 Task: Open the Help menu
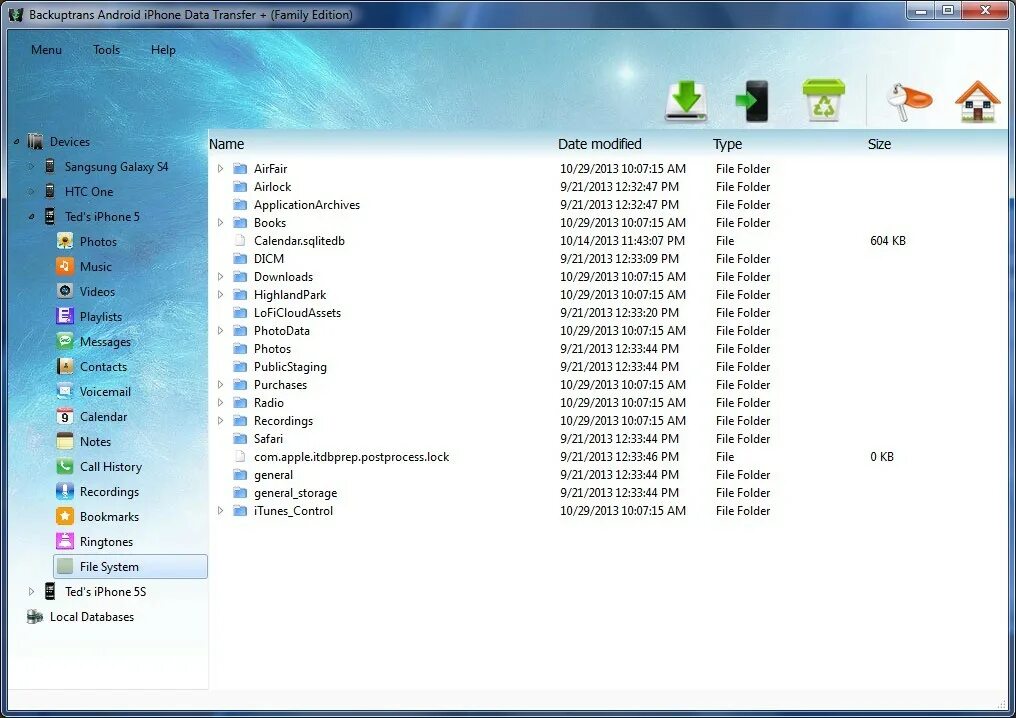point(163,50)
